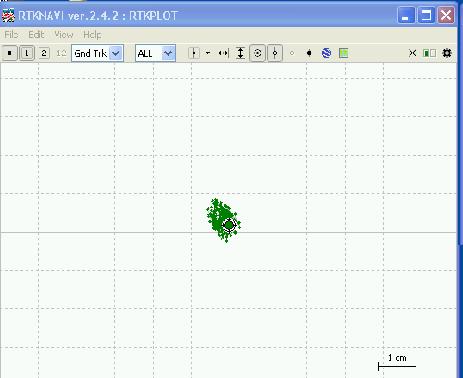Click the clear crossed-lines icon at toolbar right
This screenshot has height=378, width=463.
tap(412, 53)
